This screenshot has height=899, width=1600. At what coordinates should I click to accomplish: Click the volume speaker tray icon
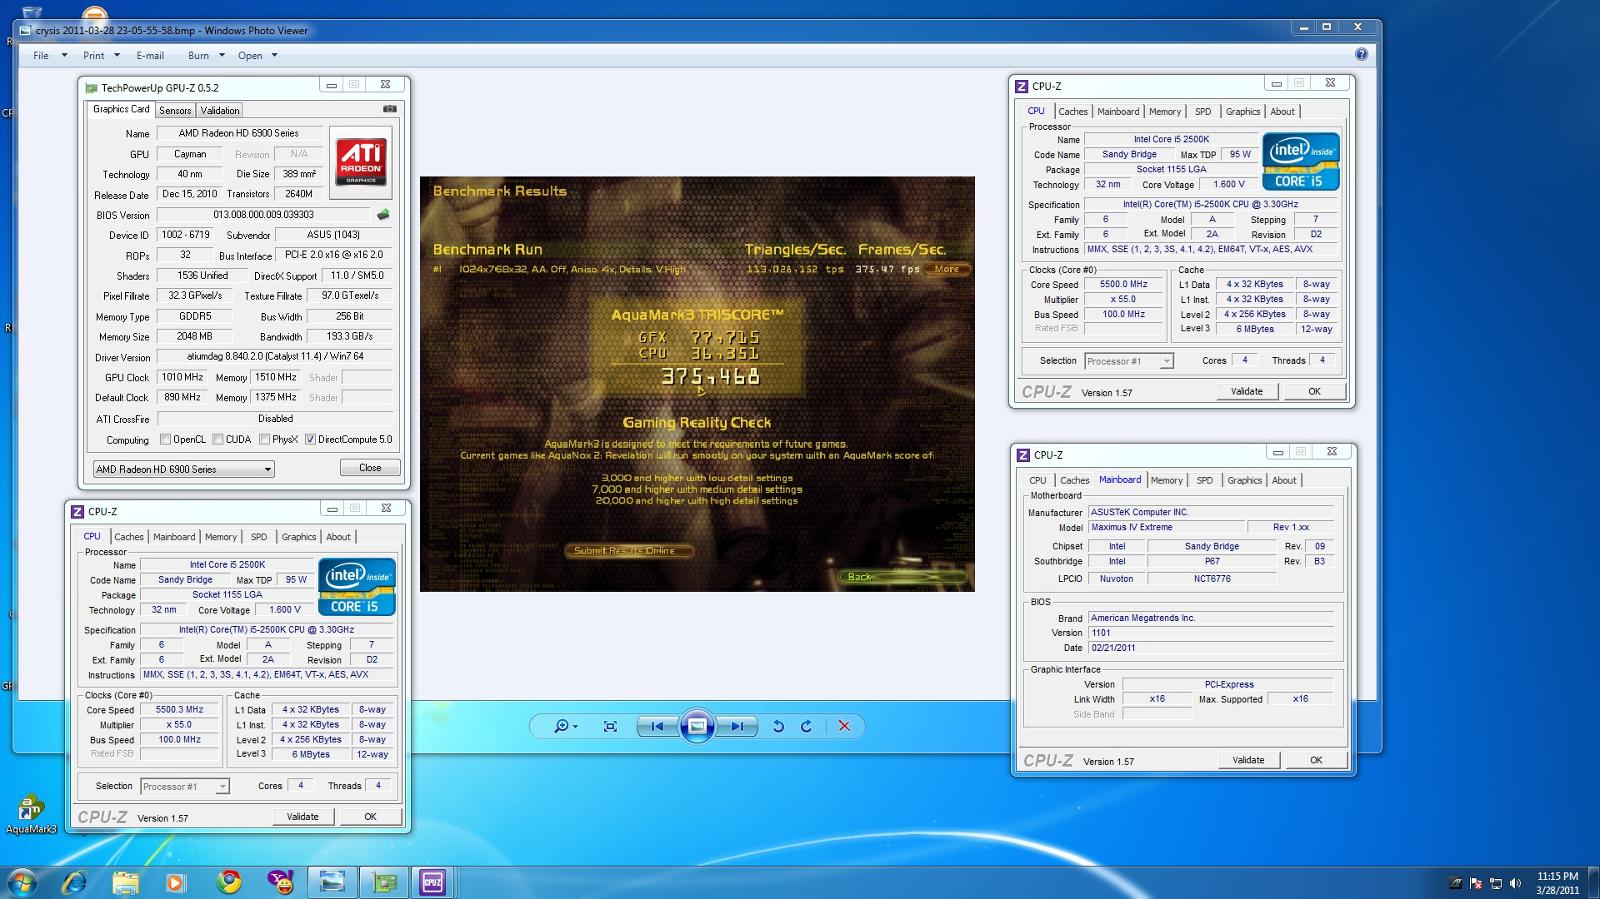[1515, 883]
